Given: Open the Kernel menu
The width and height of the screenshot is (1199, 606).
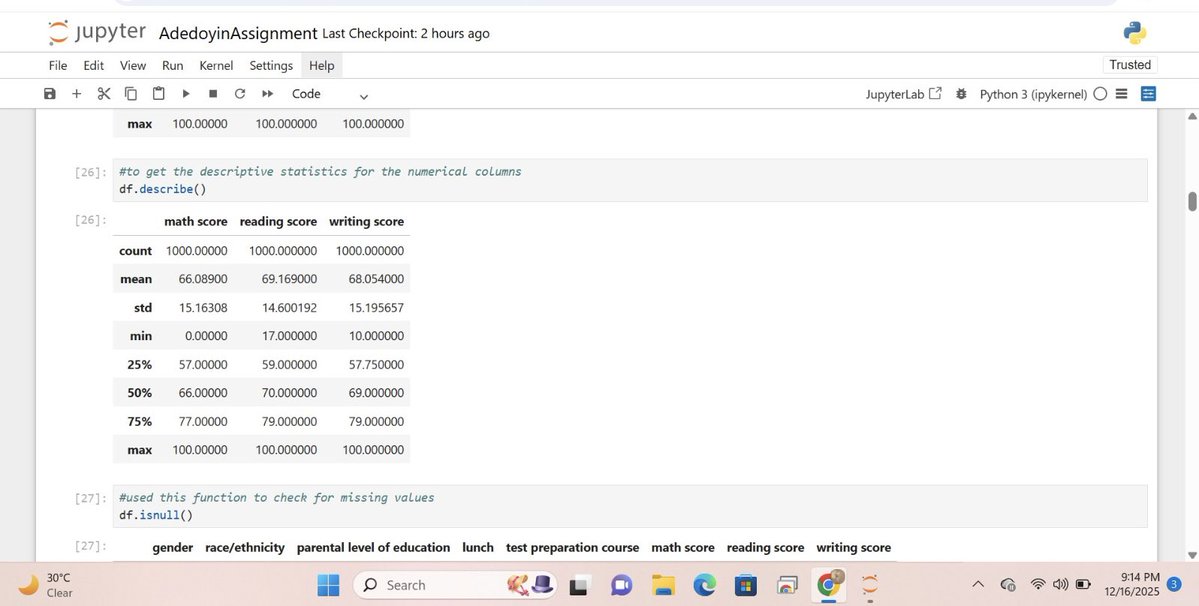Looking at the screenshot, I should click(x=216, y=66).
